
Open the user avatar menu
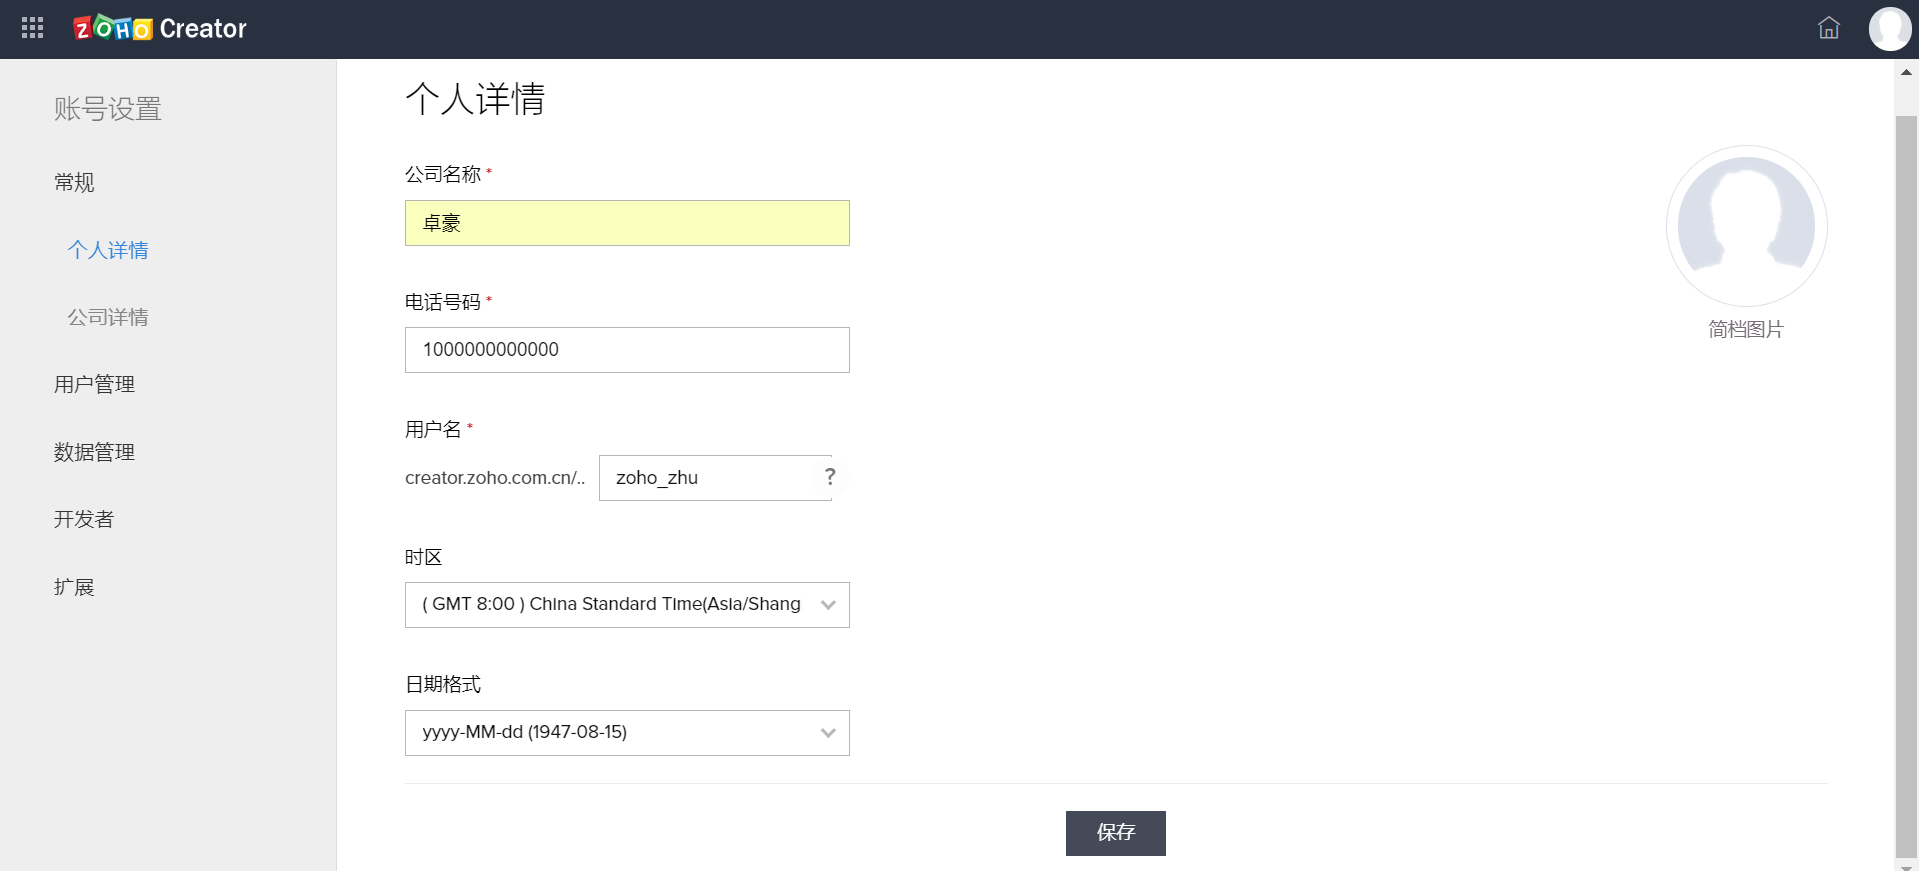click(x=1889, y=28)
